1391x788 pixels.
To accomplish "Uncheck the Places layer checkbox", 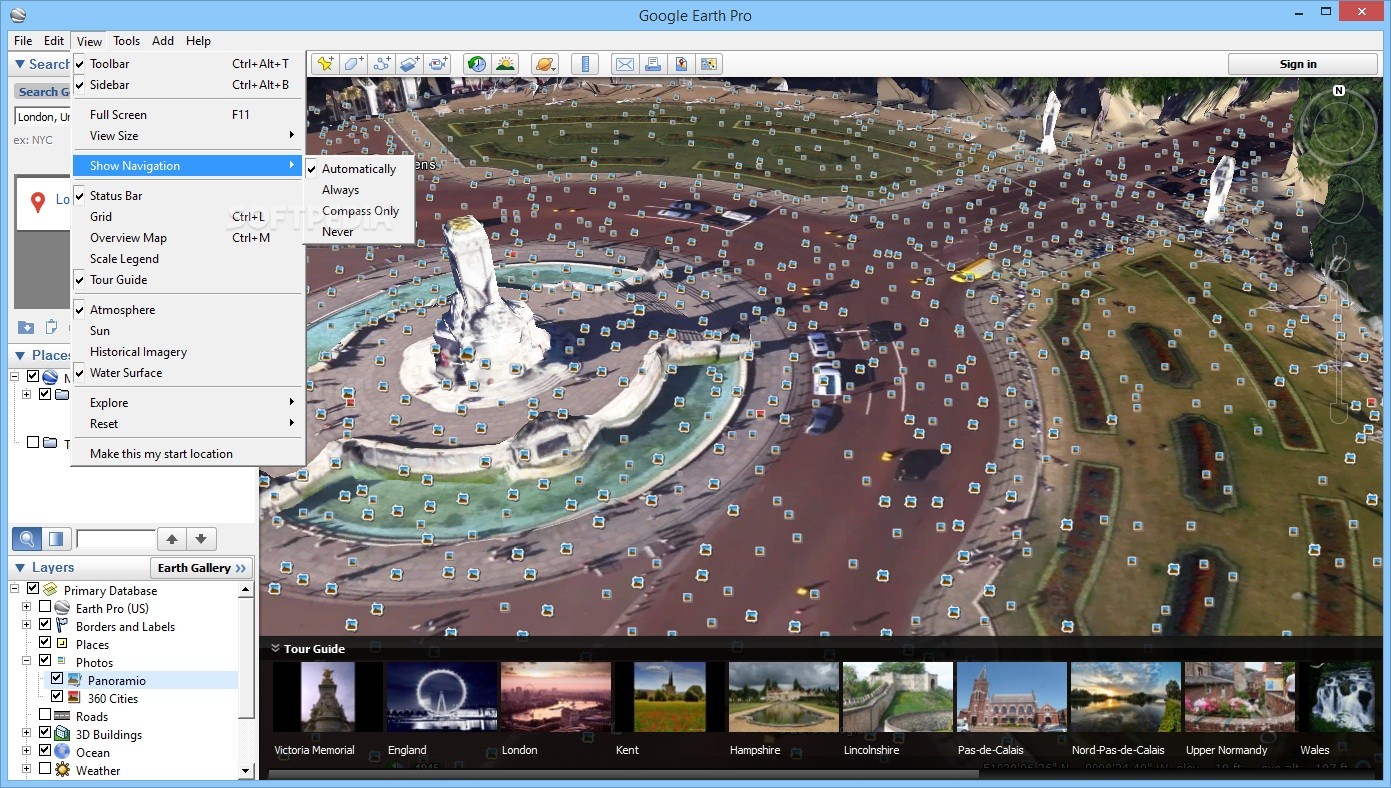I will tap(45, 644).
